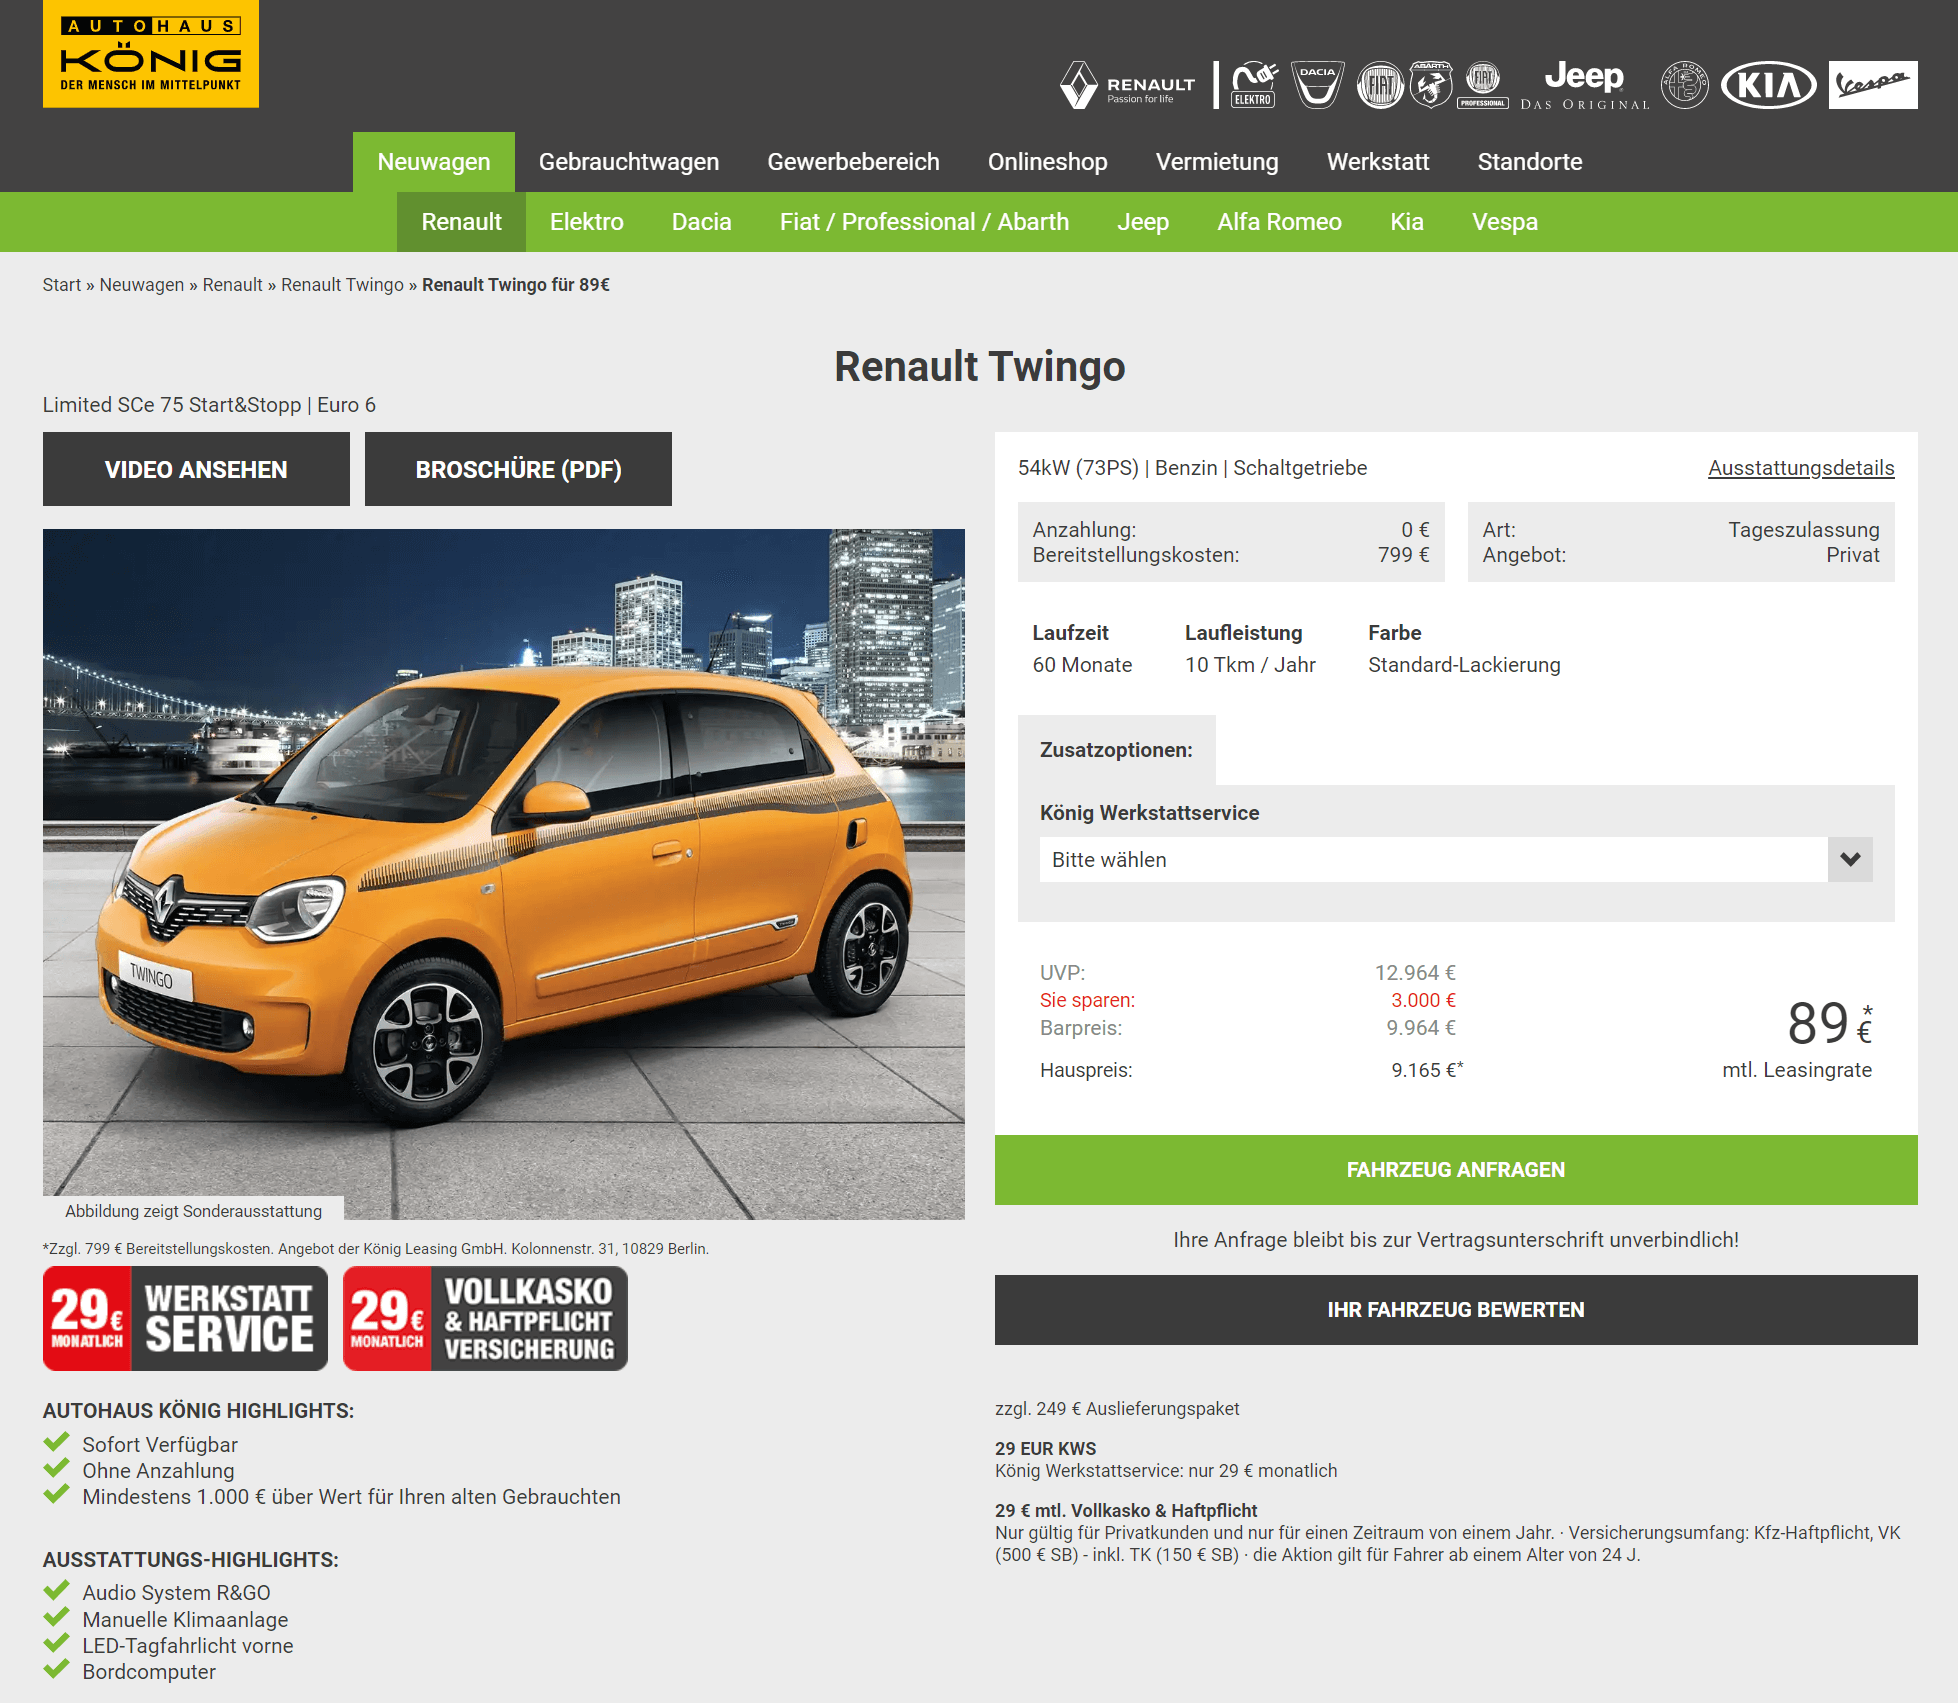Image resolution: width=1958 pixels, height=1703 pixels.
Task: Click the UVP value 12.964 €
Action: tap(1415, 973)
